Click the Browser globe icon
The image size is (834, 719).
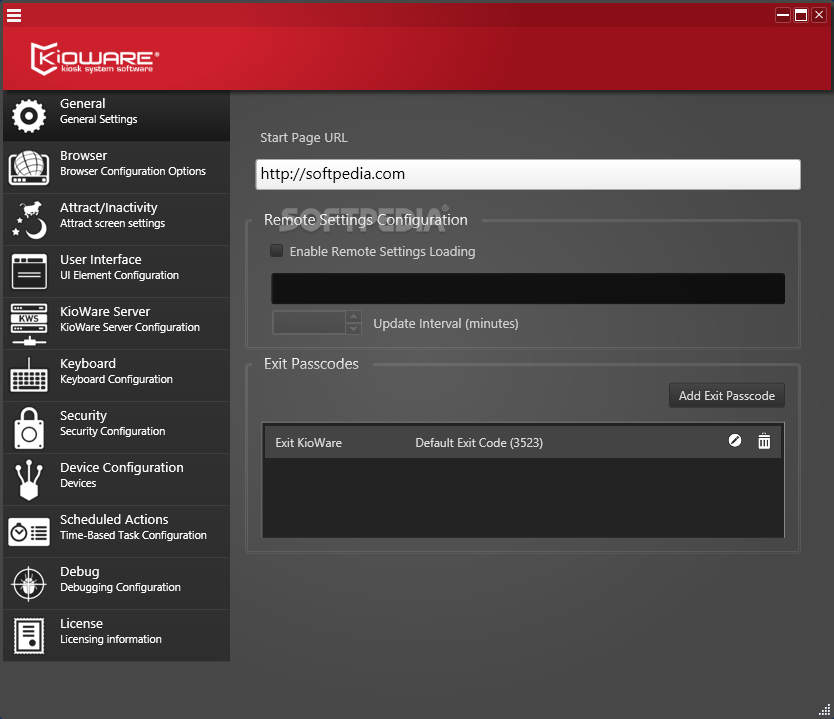point(29,168)
